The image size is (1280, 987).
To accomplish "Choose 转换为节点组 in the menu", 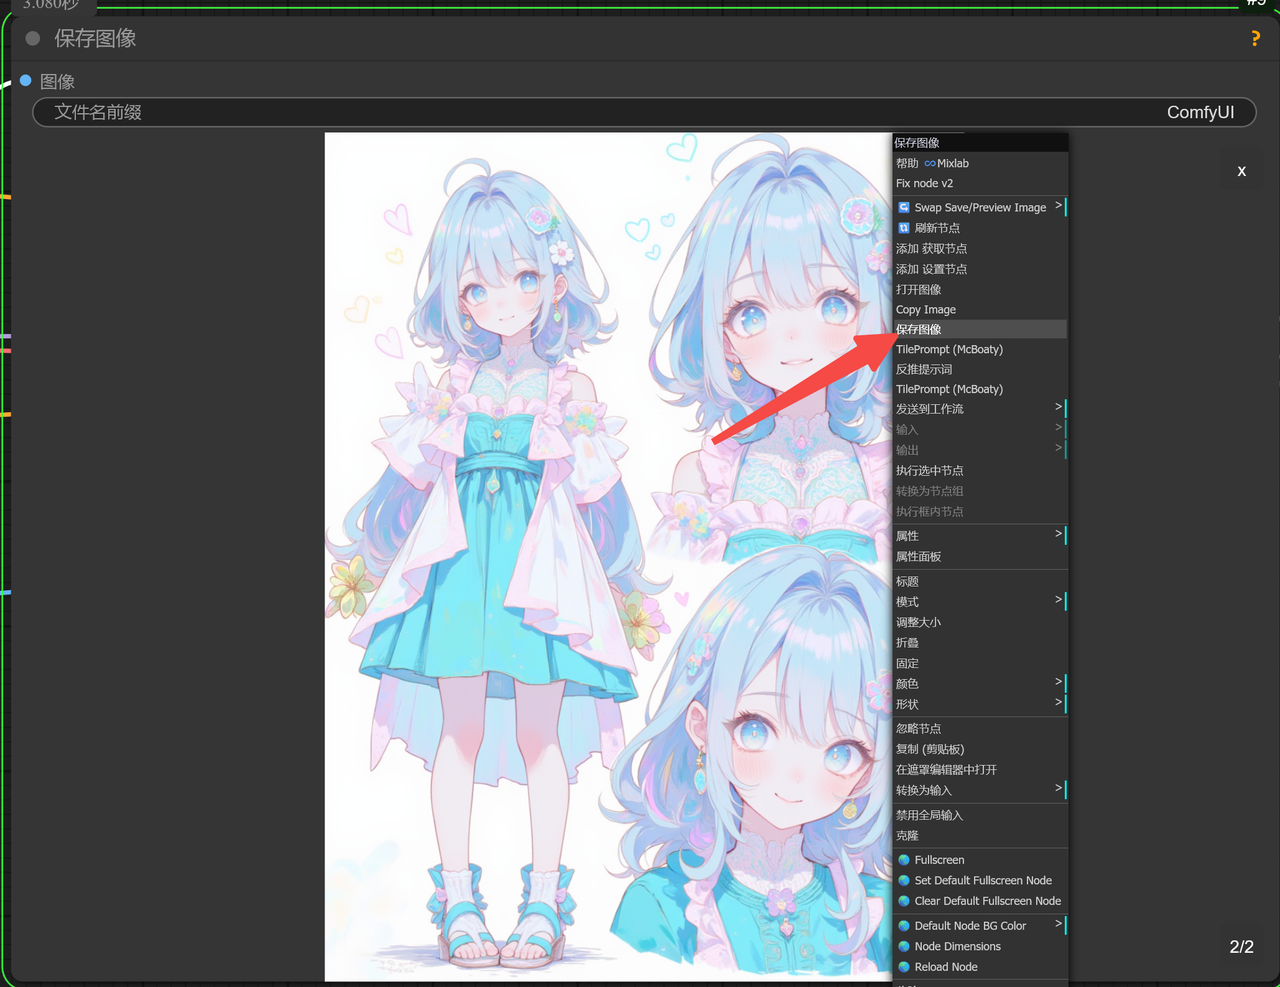I will coord(980,491).
